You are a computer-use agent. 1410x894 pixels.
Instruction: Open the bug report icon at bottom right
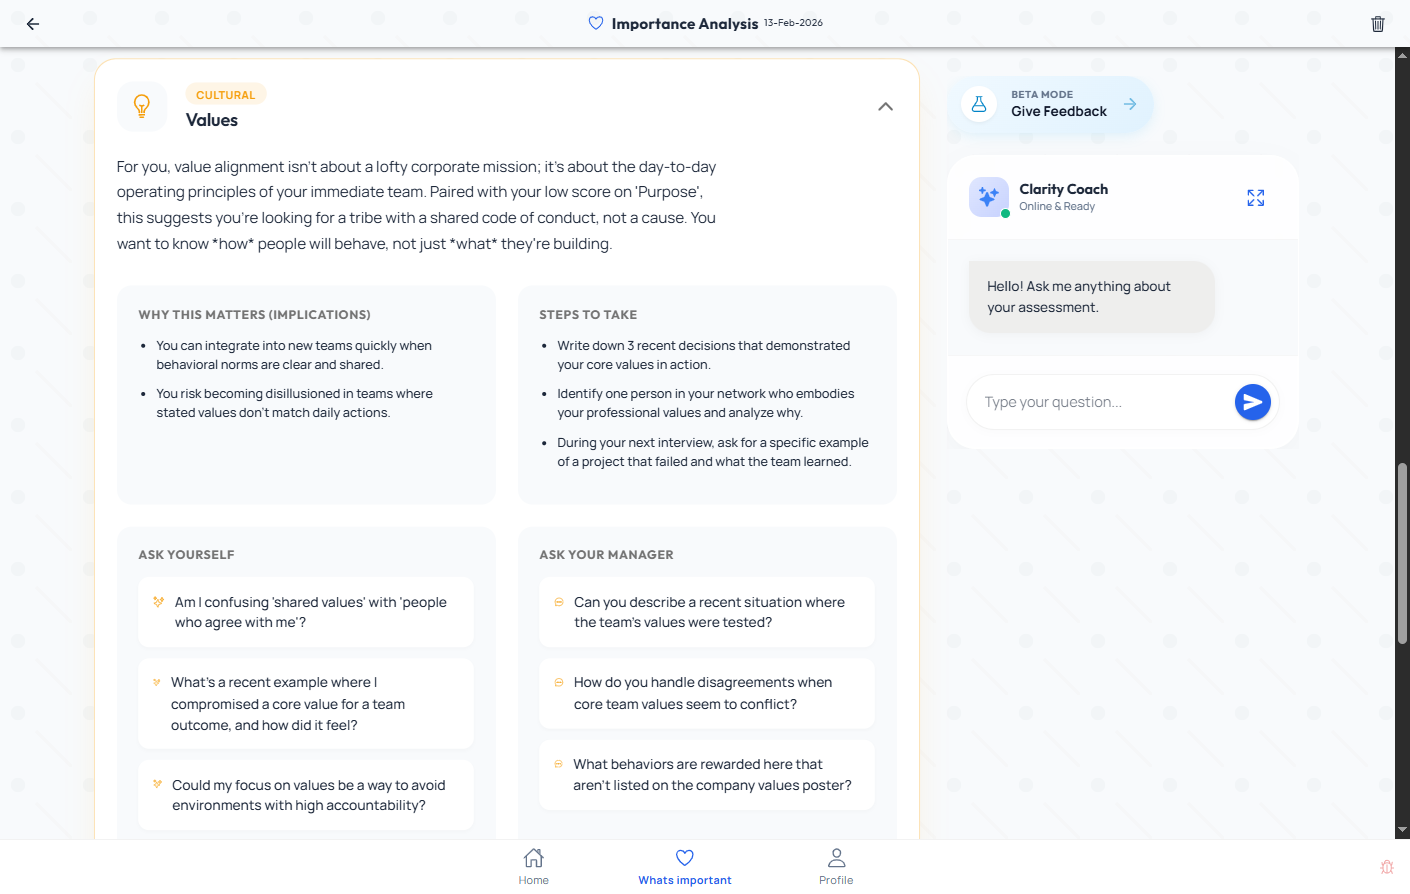pos(1387,867)
